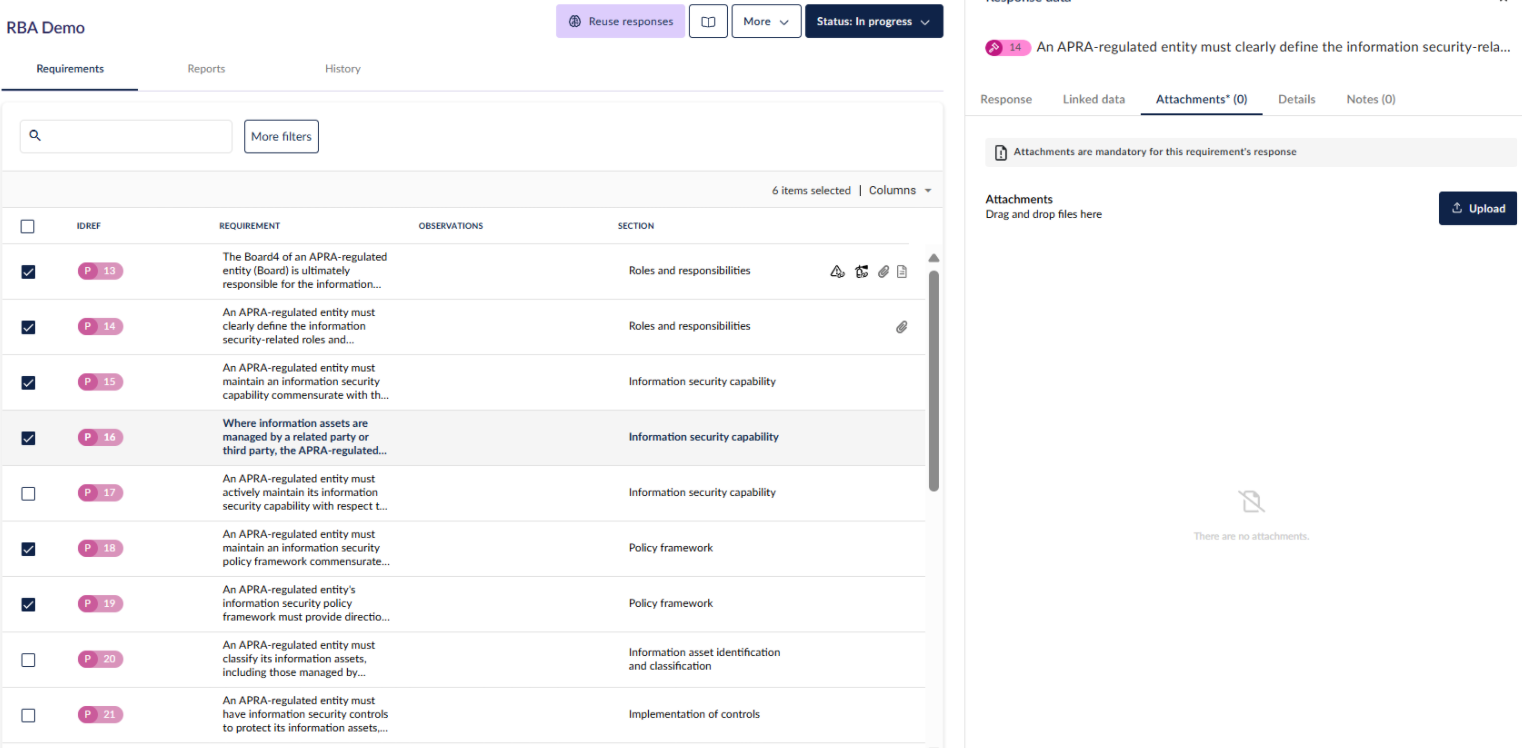Image resolution: width=1522 pixels, height=748 pixels.
Task: Uncheck the checkbox for requirement 14
Action: [28, 327]
